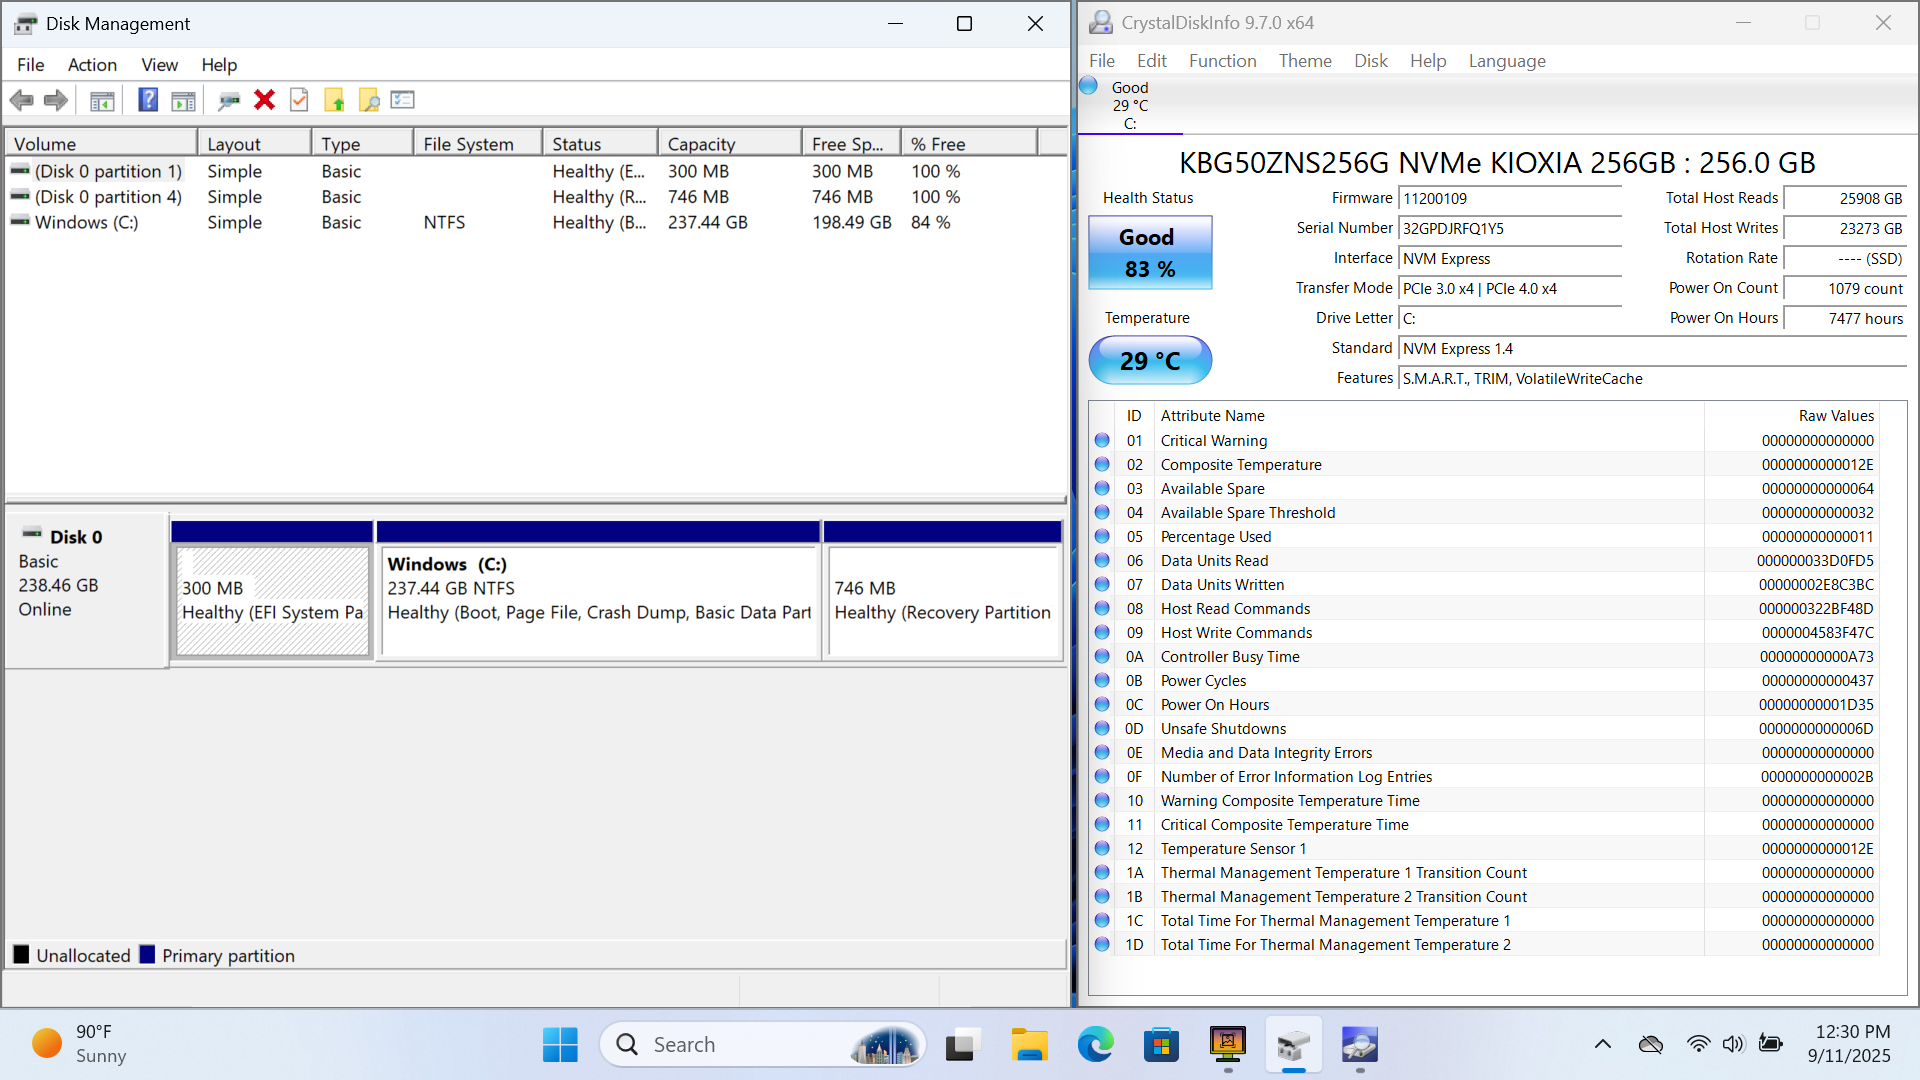Viewport: 1920px width, 1080px height.
Task: Click the folder with green arrow icon
Action: (x=334, y=100)
